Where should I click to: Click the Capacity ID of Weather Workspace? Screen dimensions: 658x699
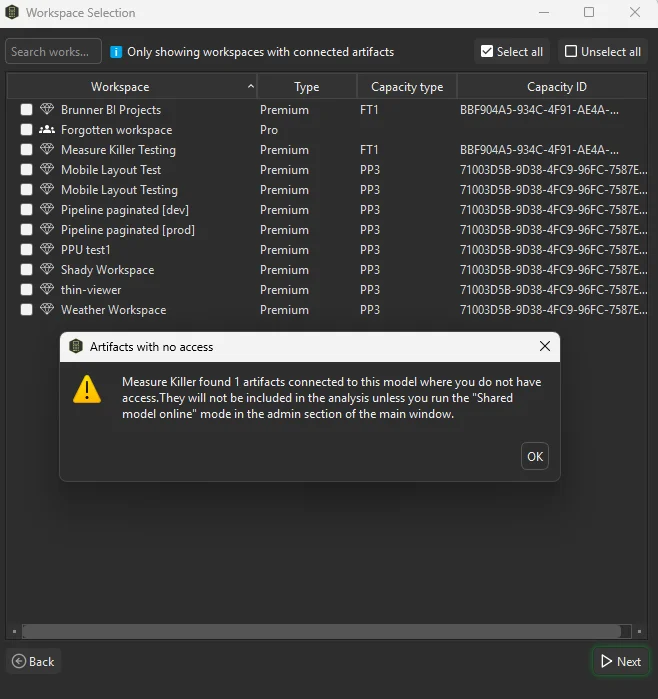(553, 310)
